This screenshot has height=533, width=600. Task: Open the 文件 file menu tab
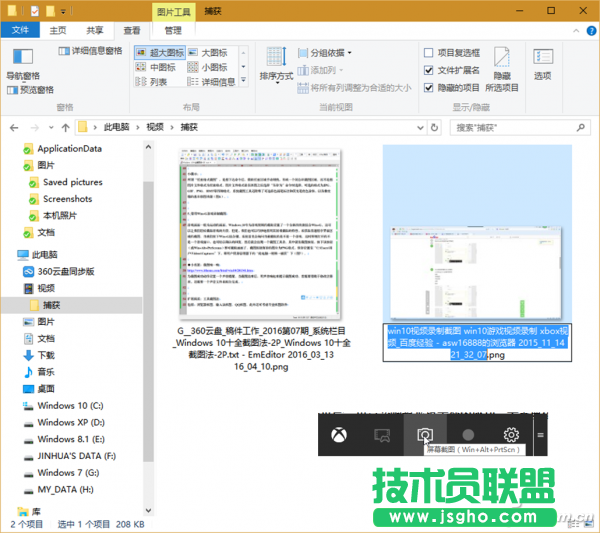point(19,31)
